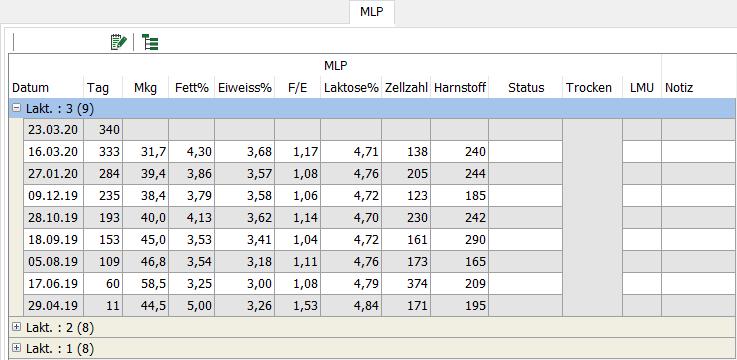Select the date cell 29.04.19
The width and height of the screenshot is (737, 360).
(54, 305)
